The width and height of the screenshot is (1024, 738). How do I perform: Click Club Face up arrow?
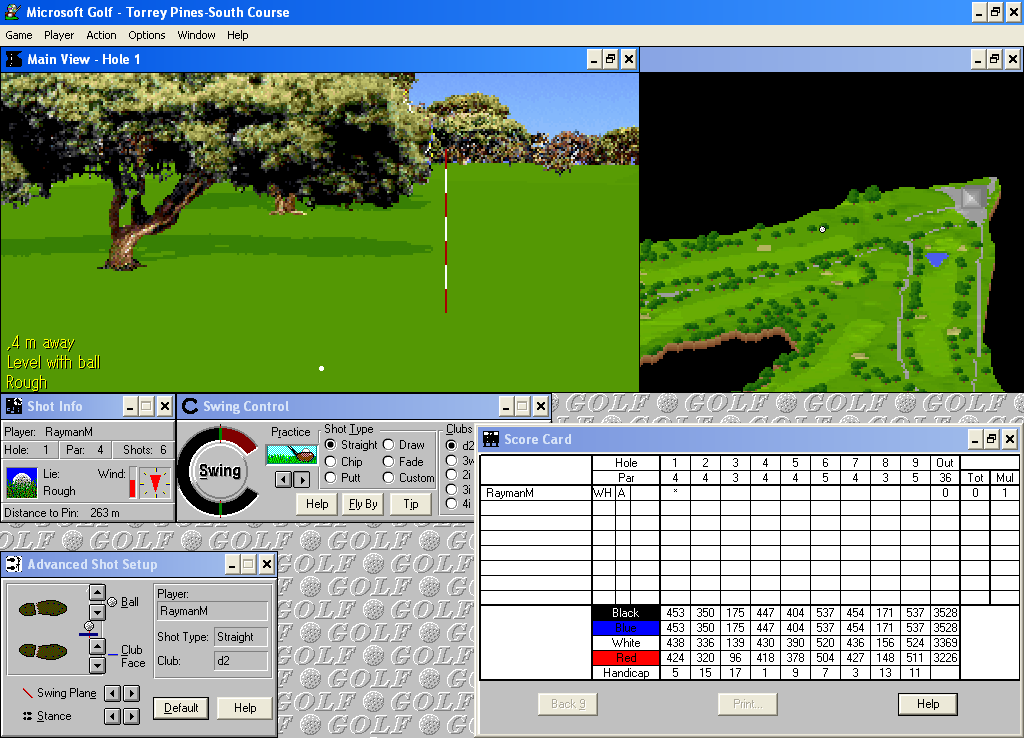pos(97,647)
